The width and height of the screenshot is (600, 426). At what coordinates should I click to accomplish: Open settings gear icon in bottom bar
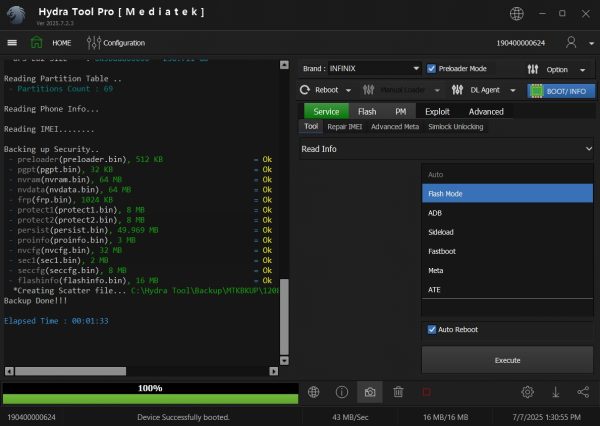(x=527, y=392)
